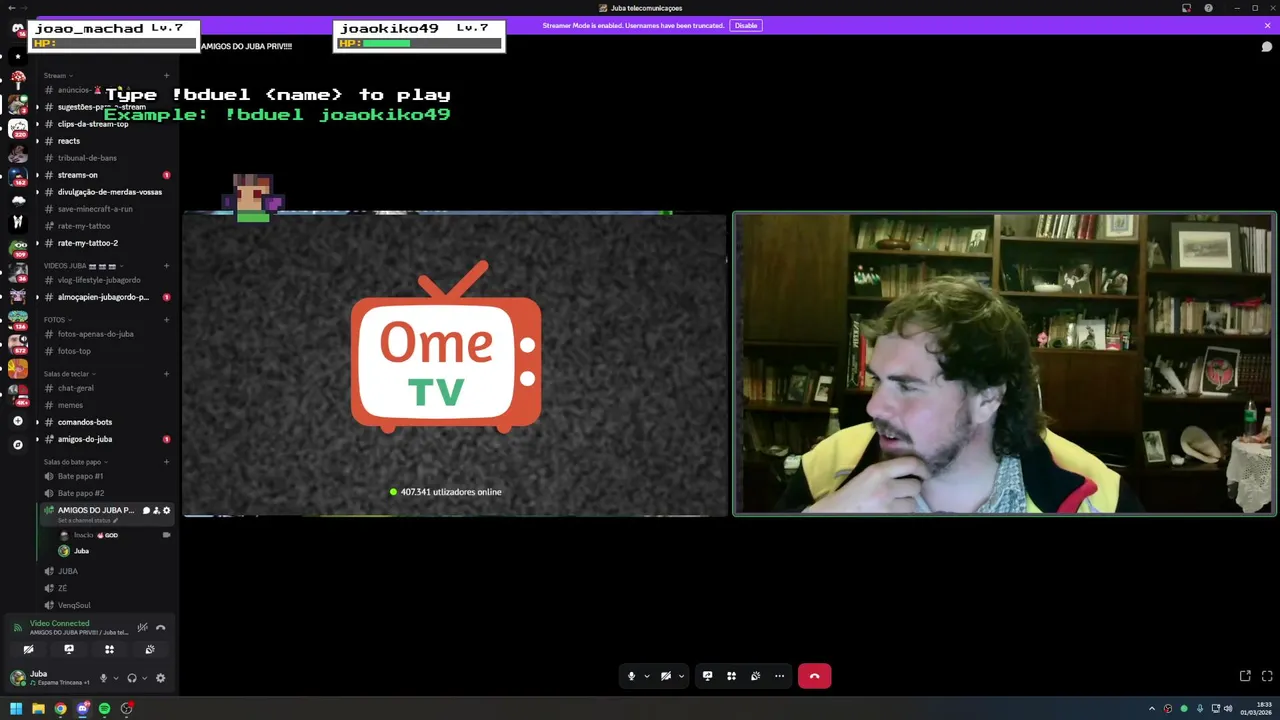Collapse the Stream category
Viewport: 1280px width, 720px height.
tap(58, 75)
